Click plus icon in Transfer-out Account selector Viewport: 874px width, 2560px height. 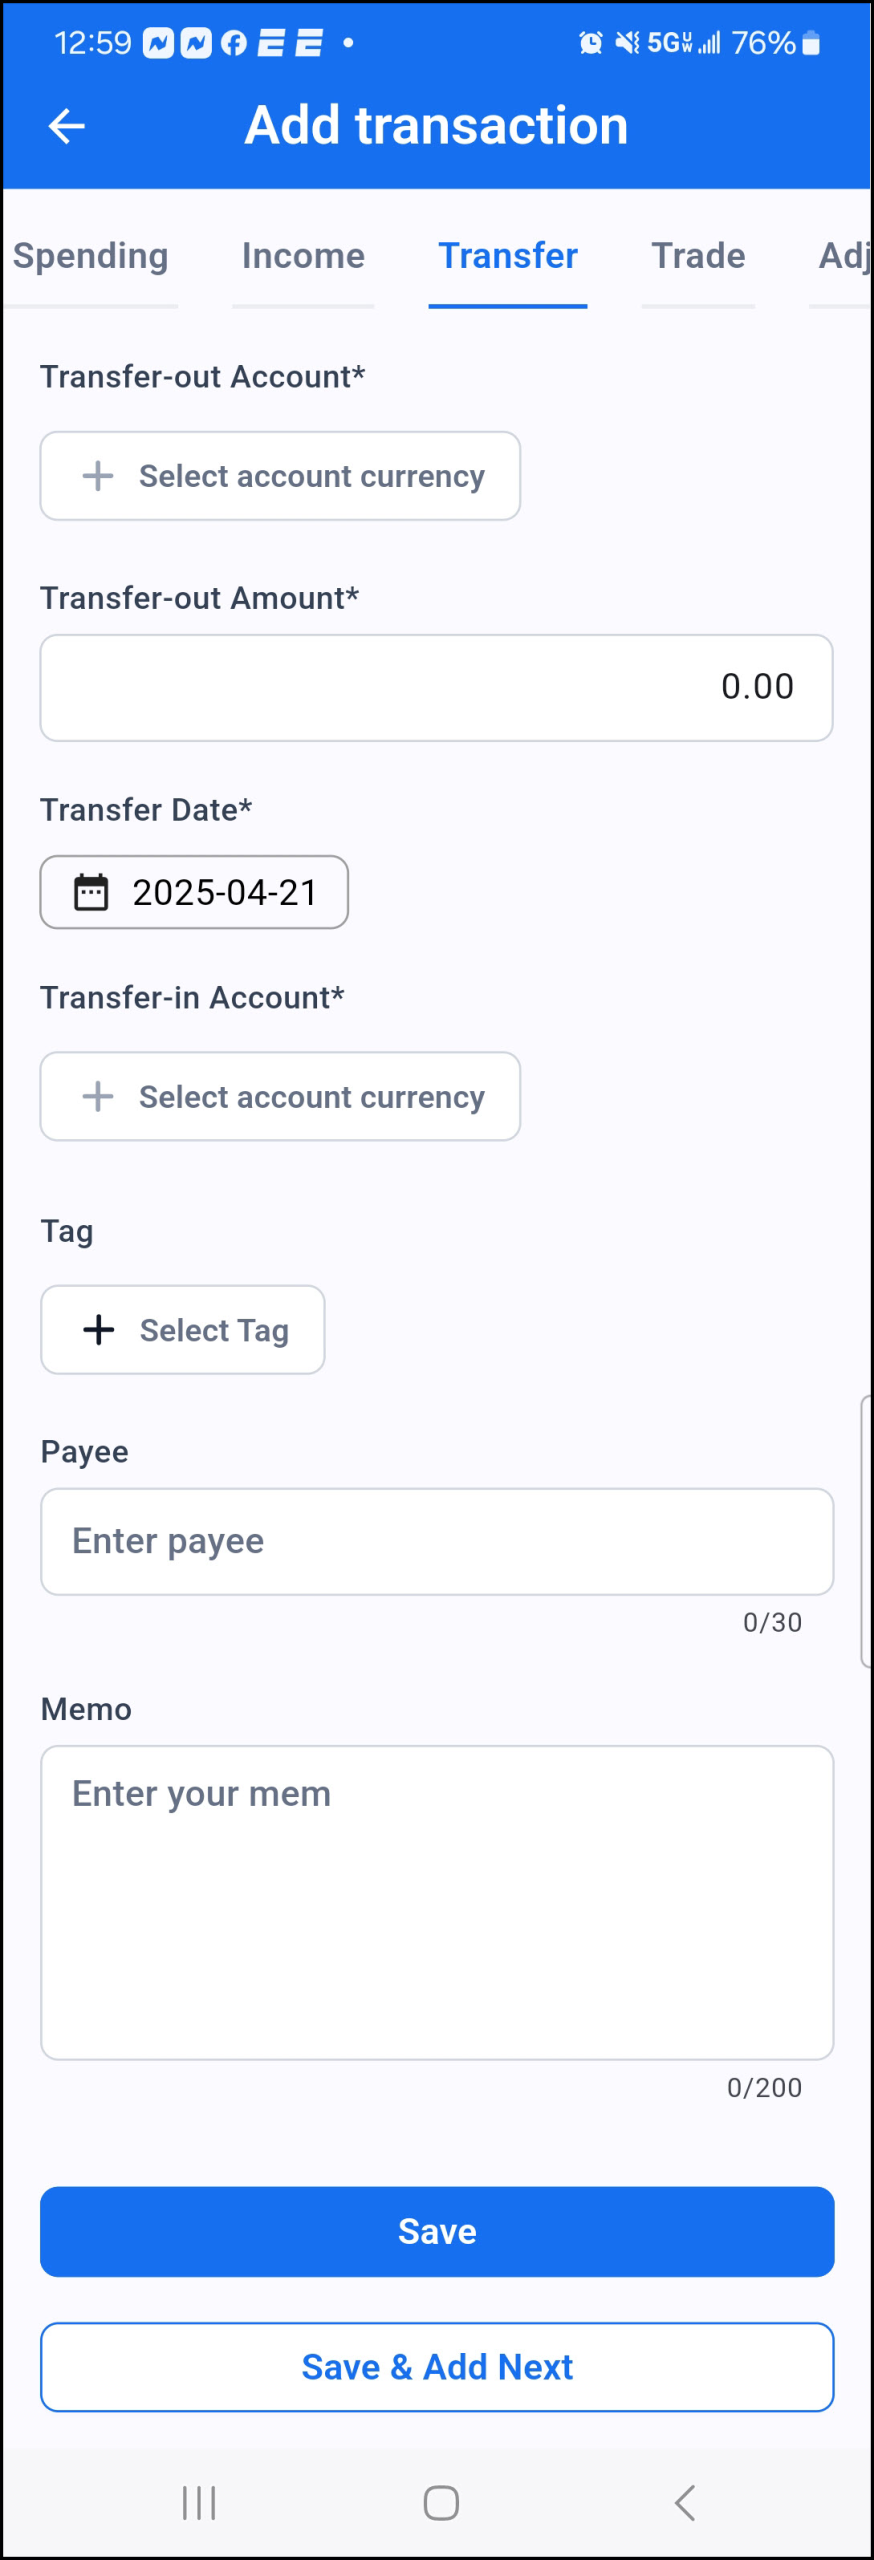pos(98,476)
